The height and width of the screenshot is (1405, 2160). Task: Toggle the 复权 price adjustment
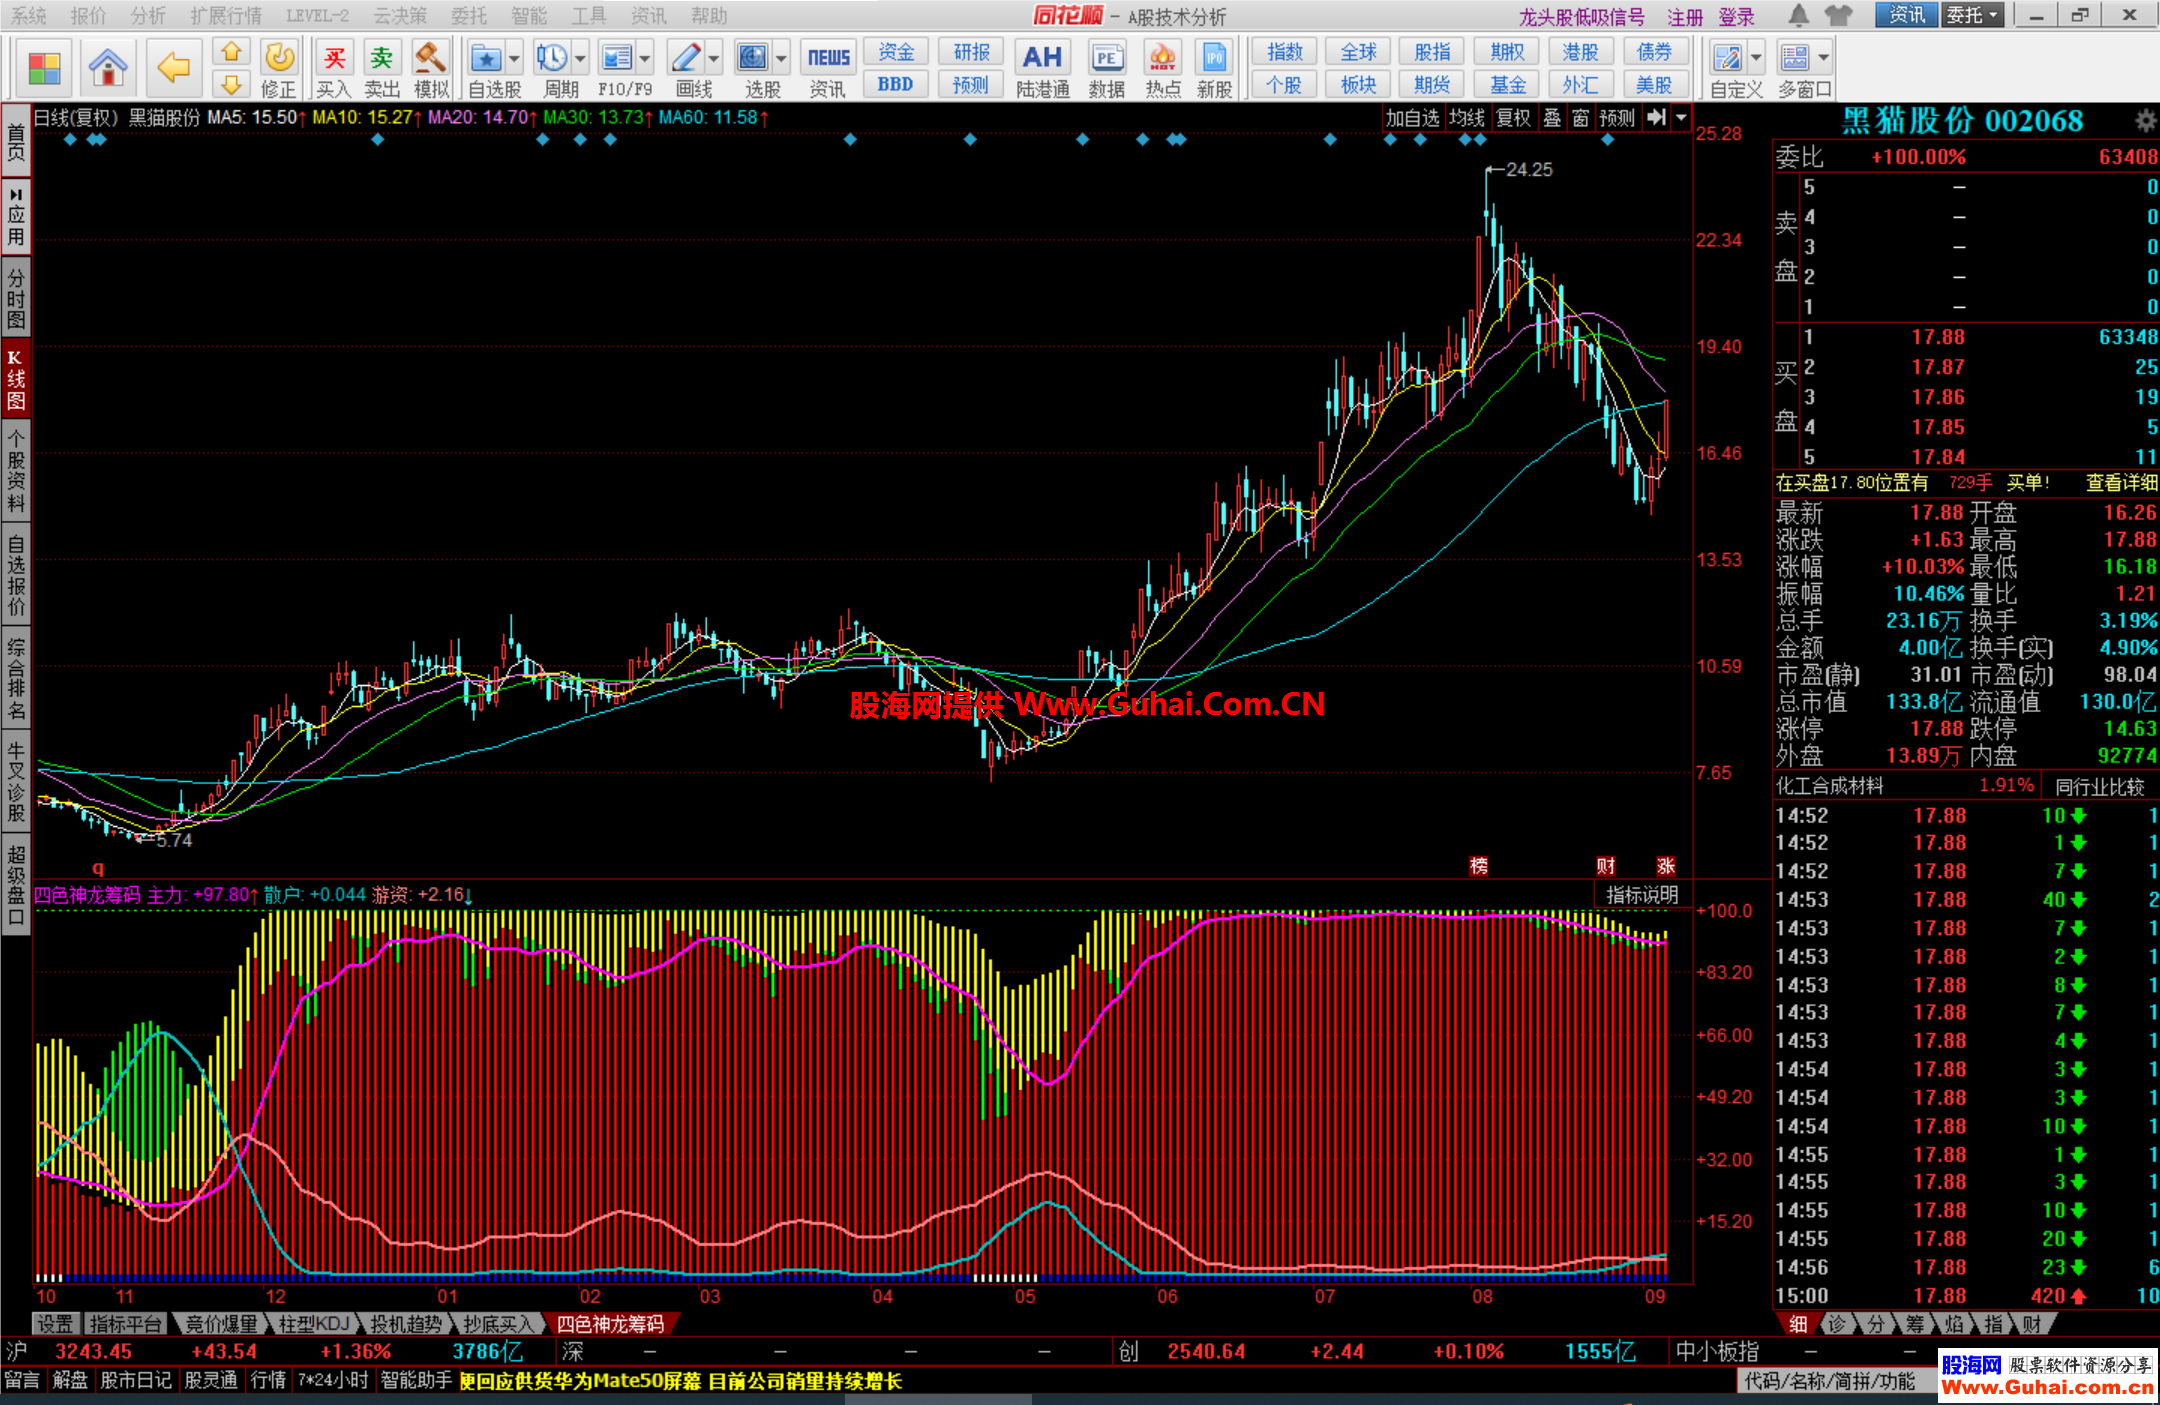tap(1513, 117)
